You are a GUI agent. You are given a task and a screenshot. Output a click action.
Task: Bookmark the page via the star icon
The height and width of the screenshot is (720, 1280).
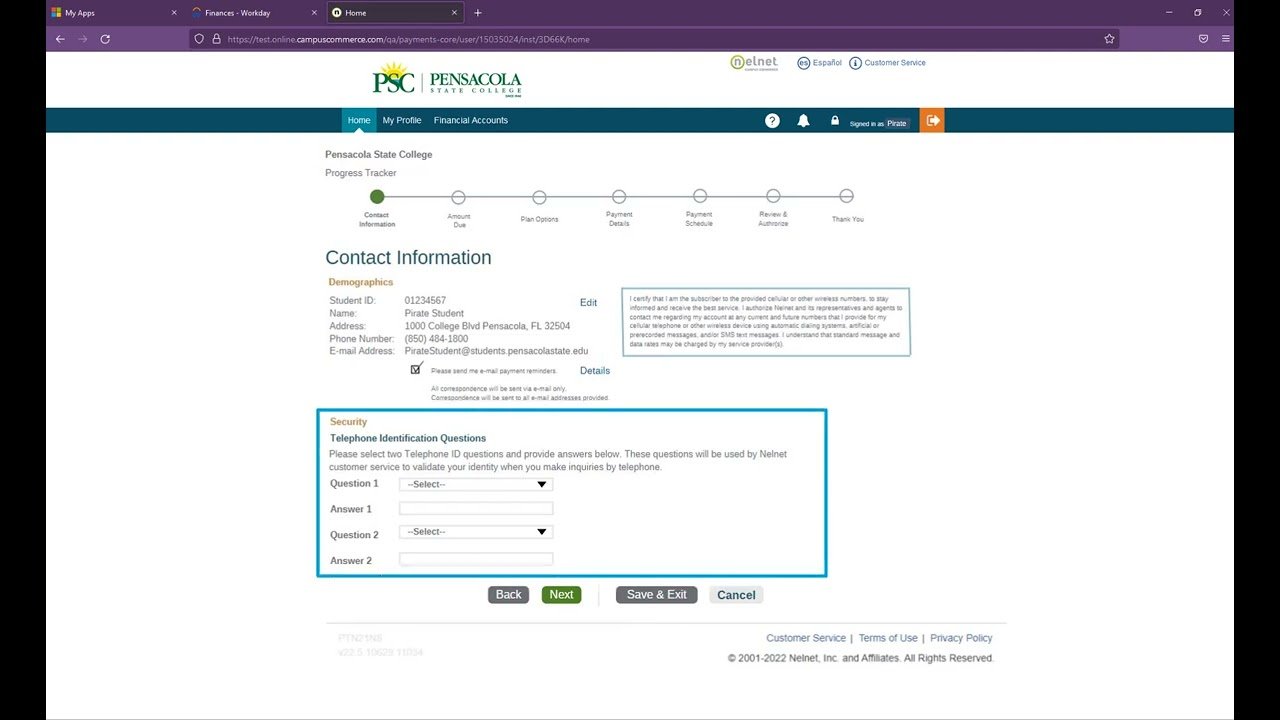[x=1109, y=38]
